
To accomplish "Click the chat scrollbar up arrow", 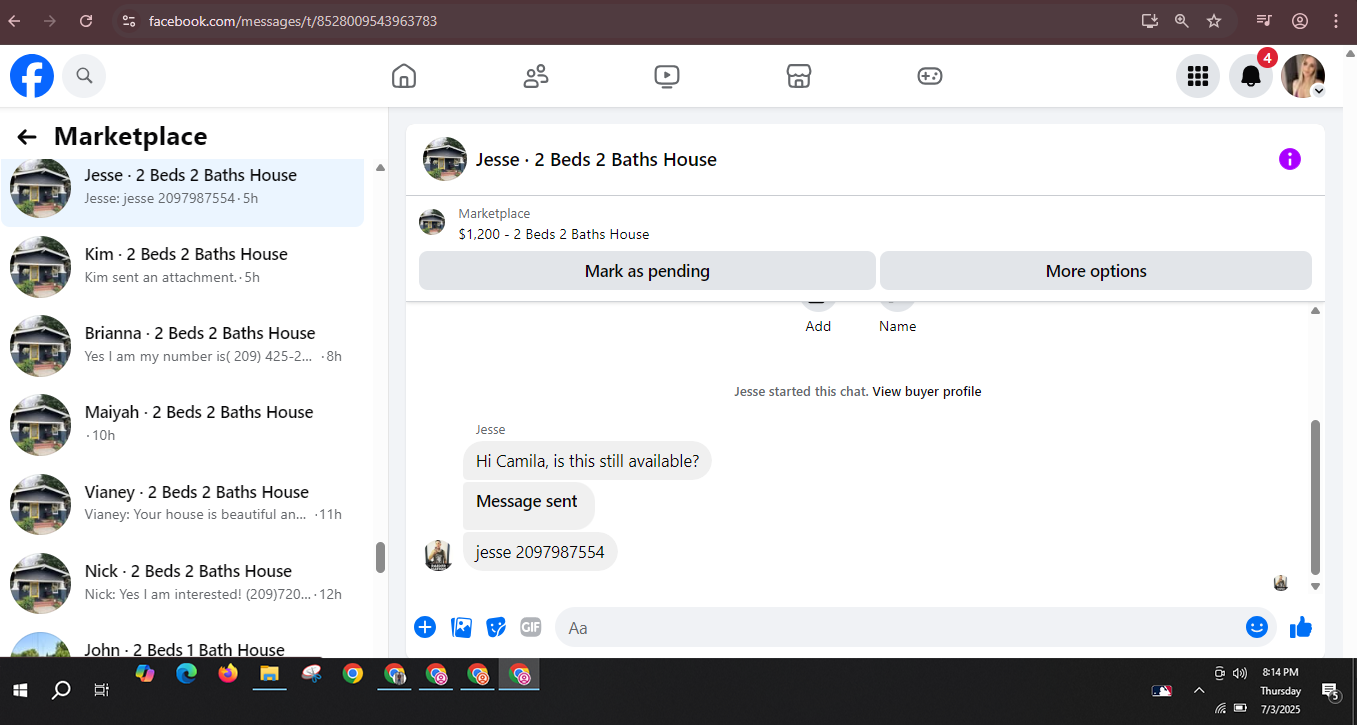I will (1315, 311).
